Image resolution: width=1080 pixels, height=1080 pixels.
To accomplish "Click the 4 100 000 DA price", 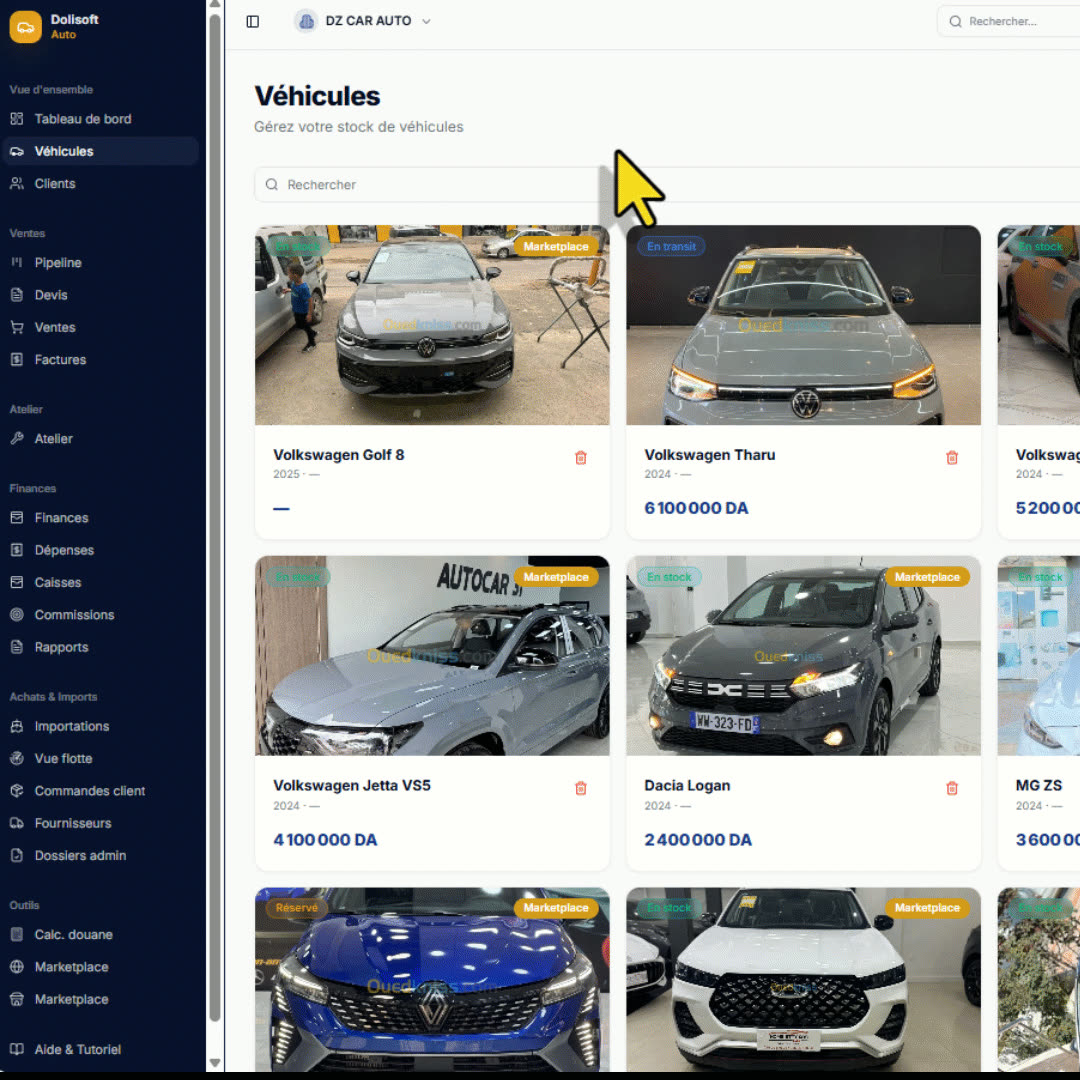I will click(325, 840).
